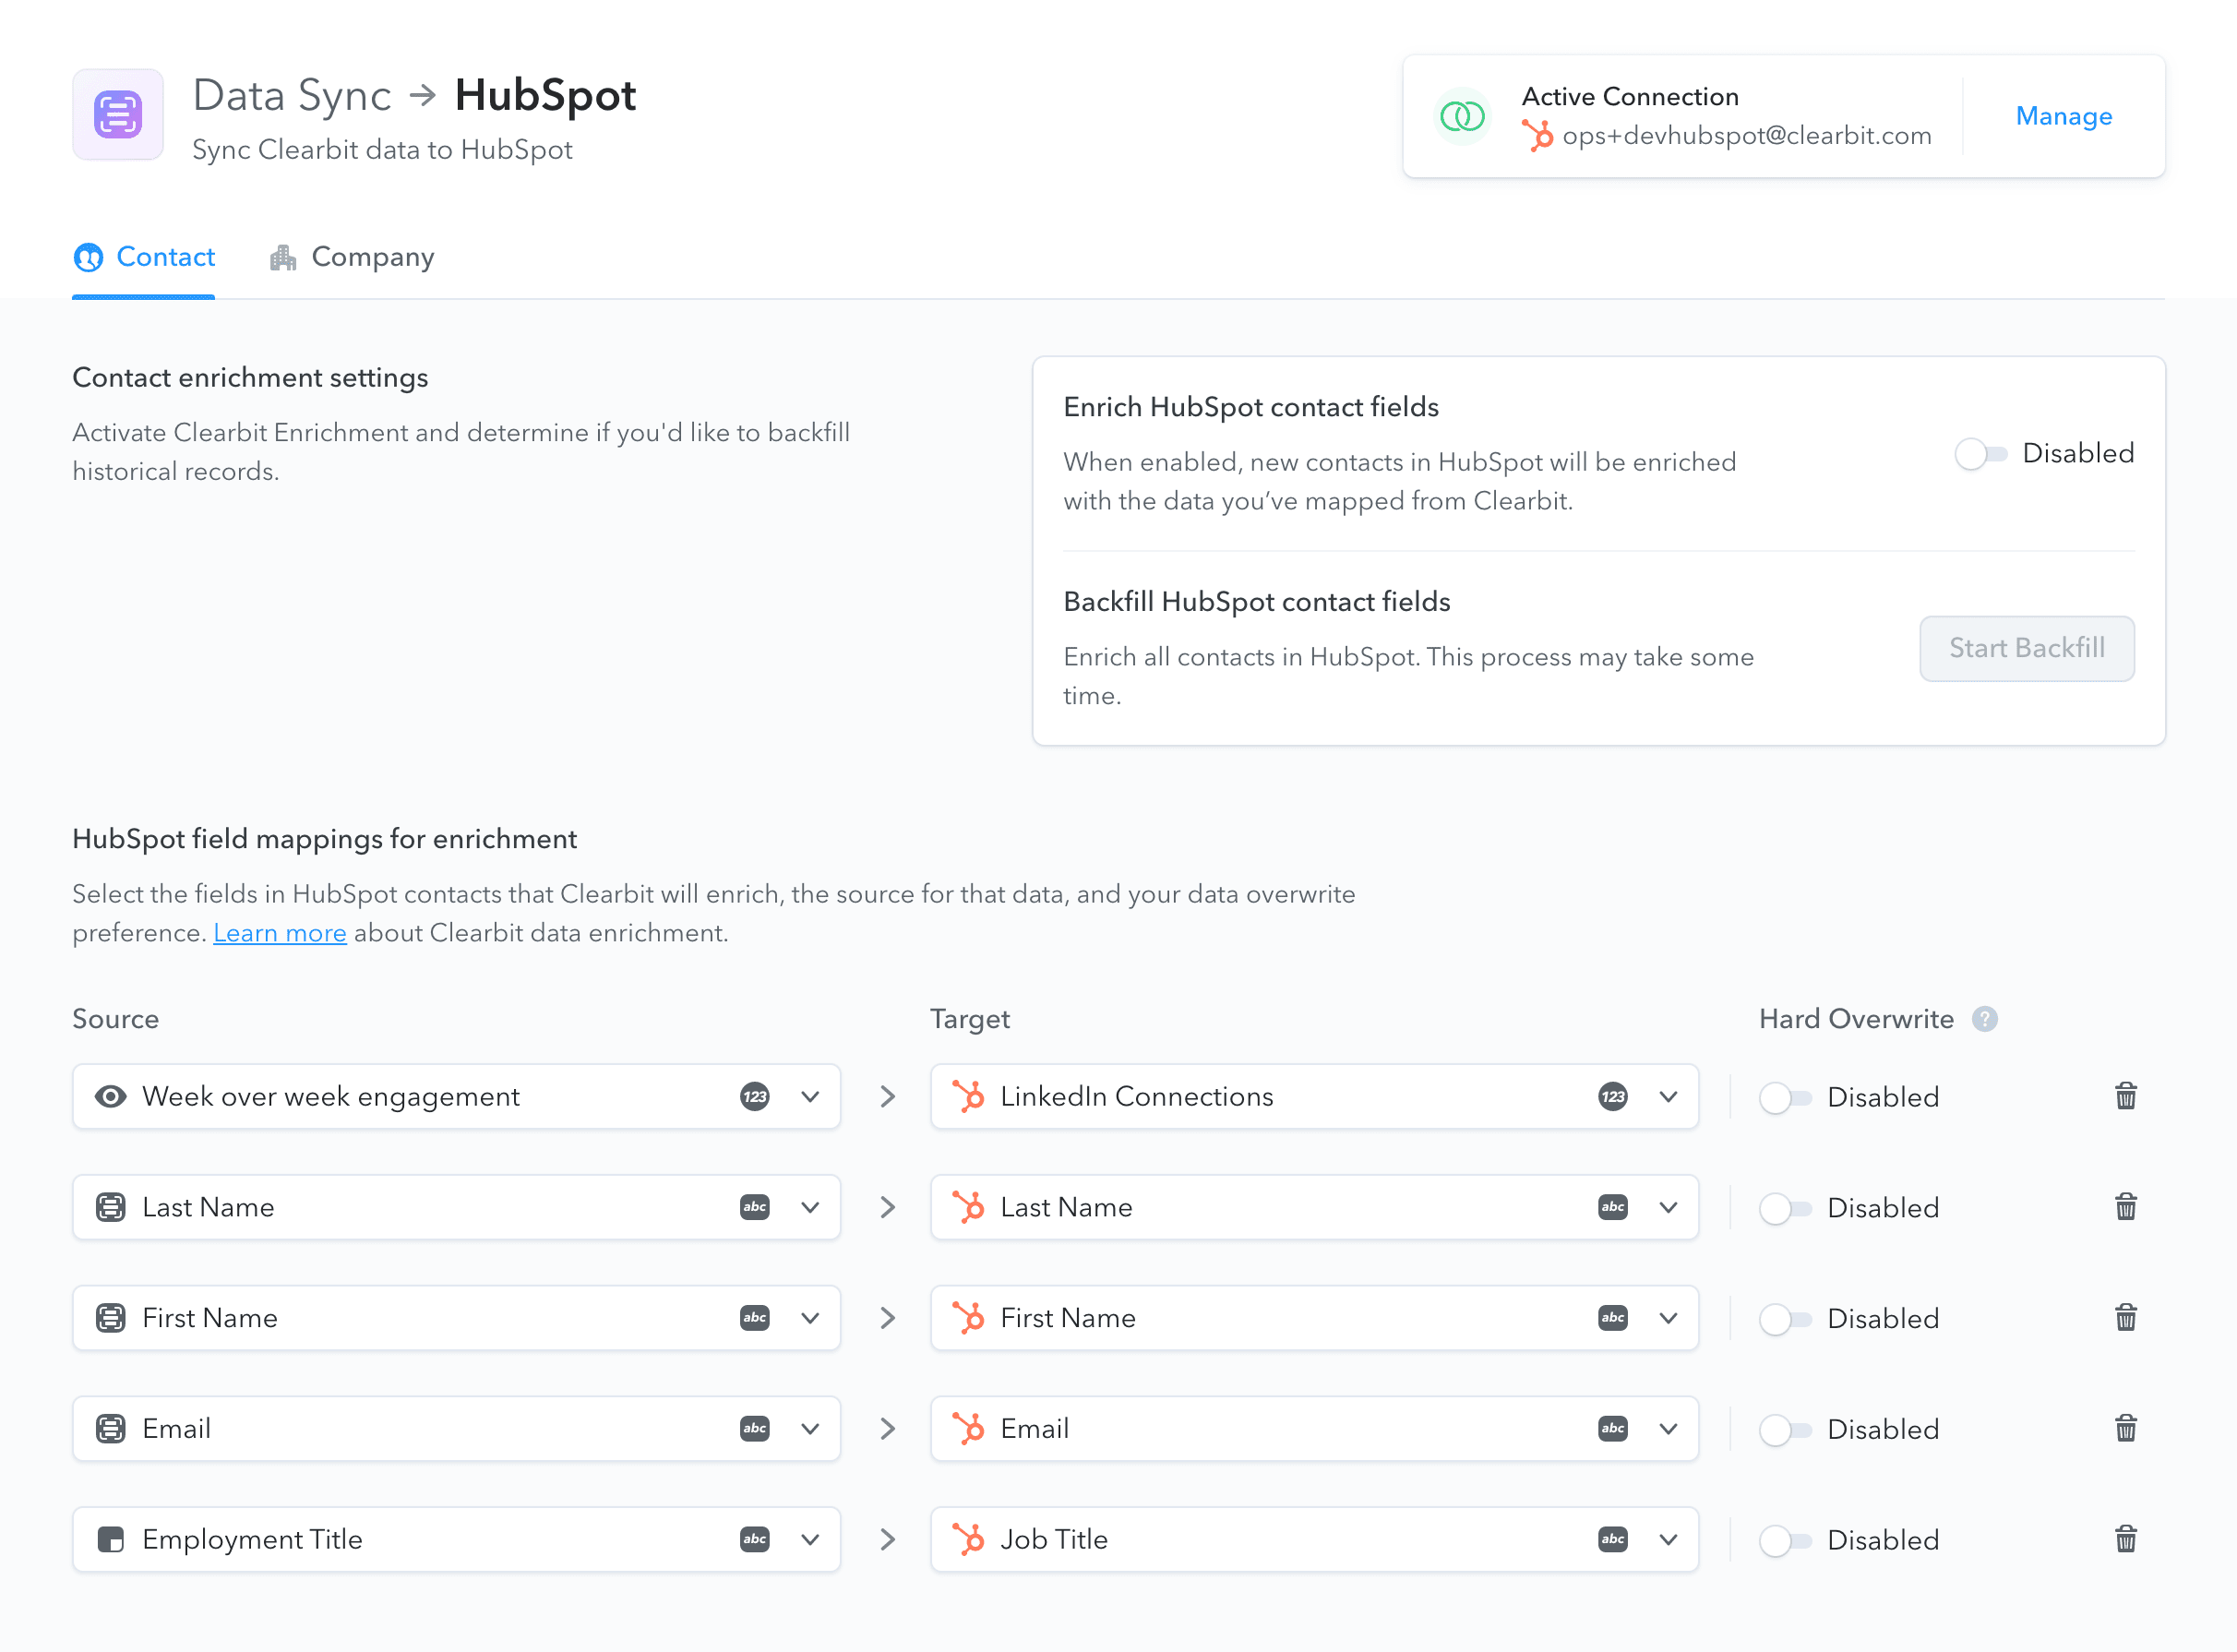Viewport: 2237px width, 1652px height.
Task: Enable Hard Overwrite for the Email mapping
Action: pos(1785,1429)
